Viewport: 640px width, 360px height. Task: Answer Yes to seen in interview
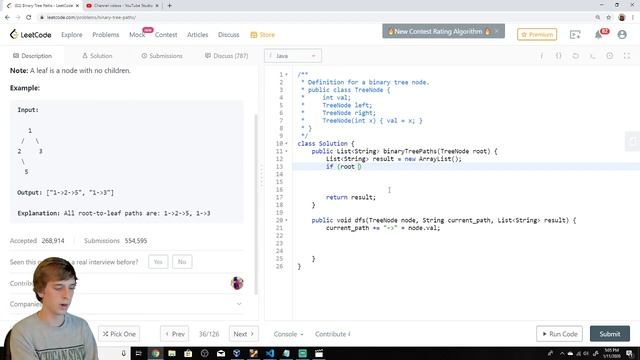(x=158, y=262)
